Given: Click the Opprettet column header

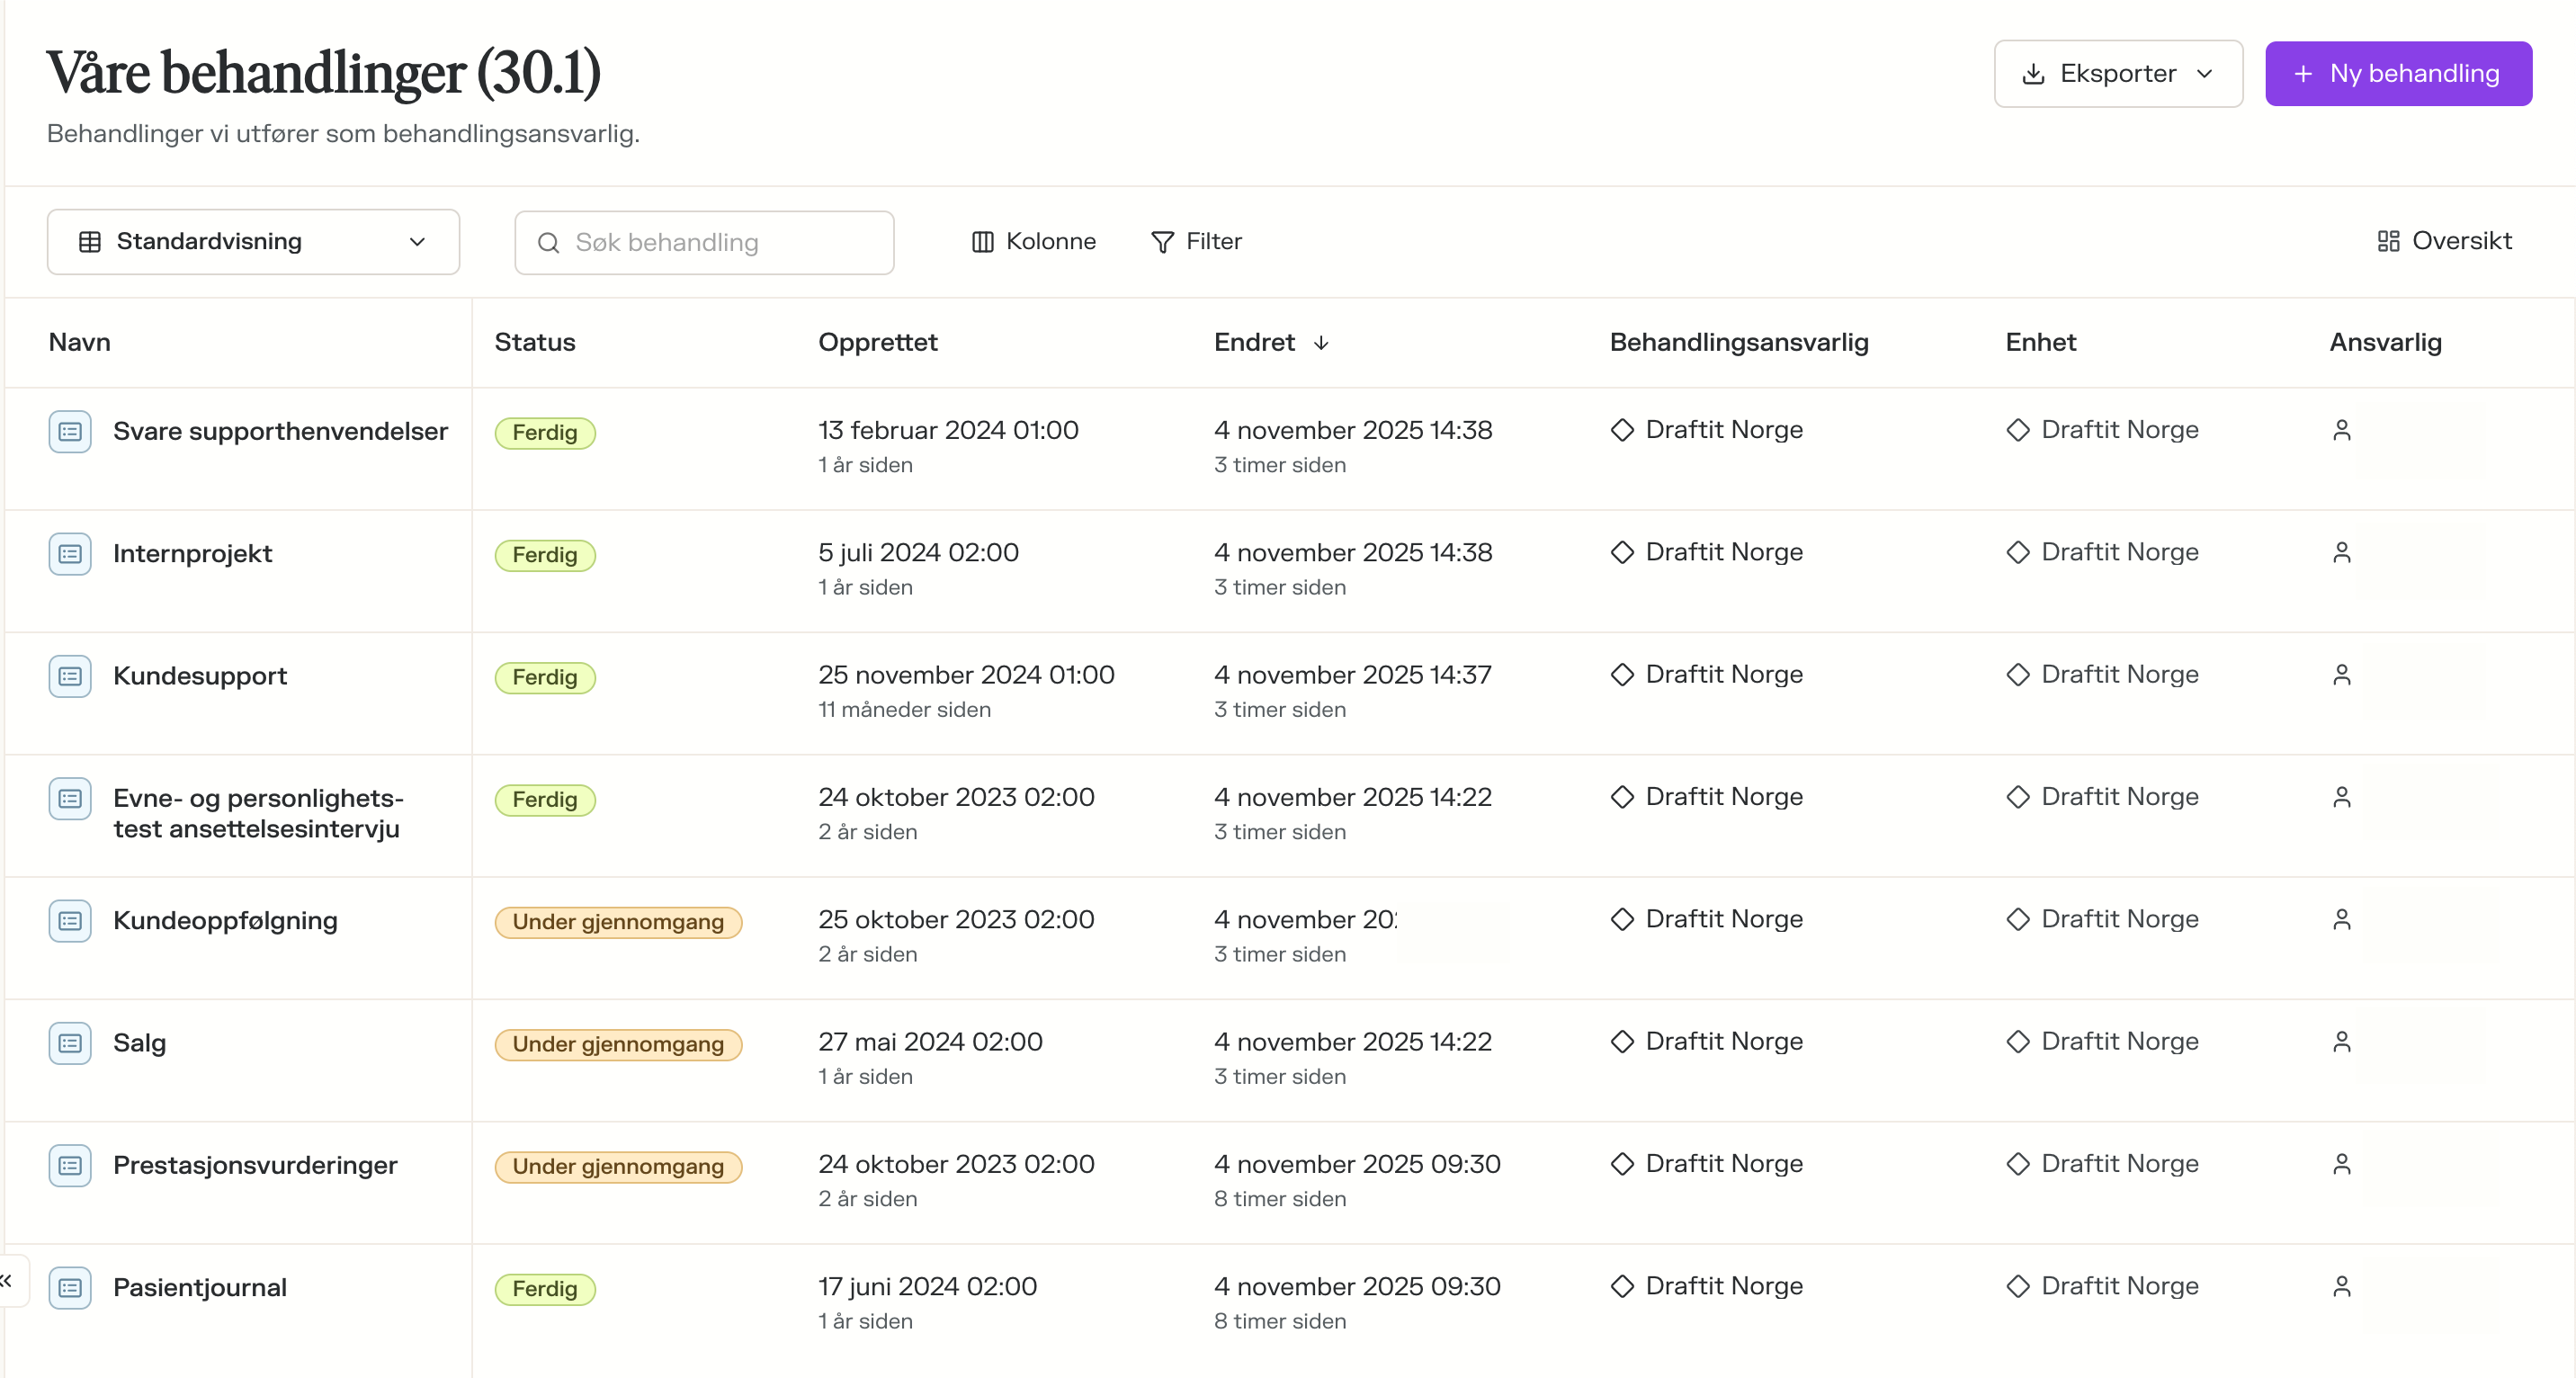Looking at the screenshot, I should pos(877,343).
